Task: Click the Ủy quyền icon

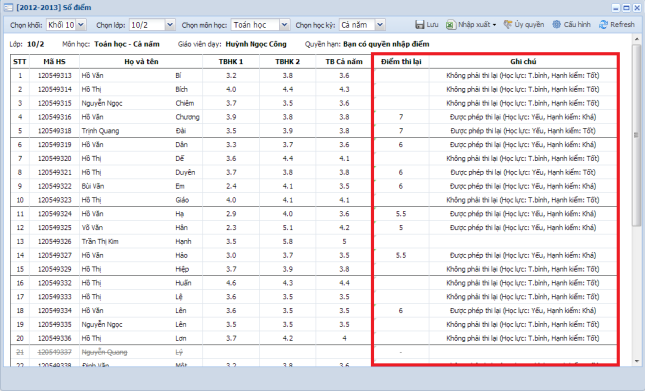Action: click(x=508, y=25)
